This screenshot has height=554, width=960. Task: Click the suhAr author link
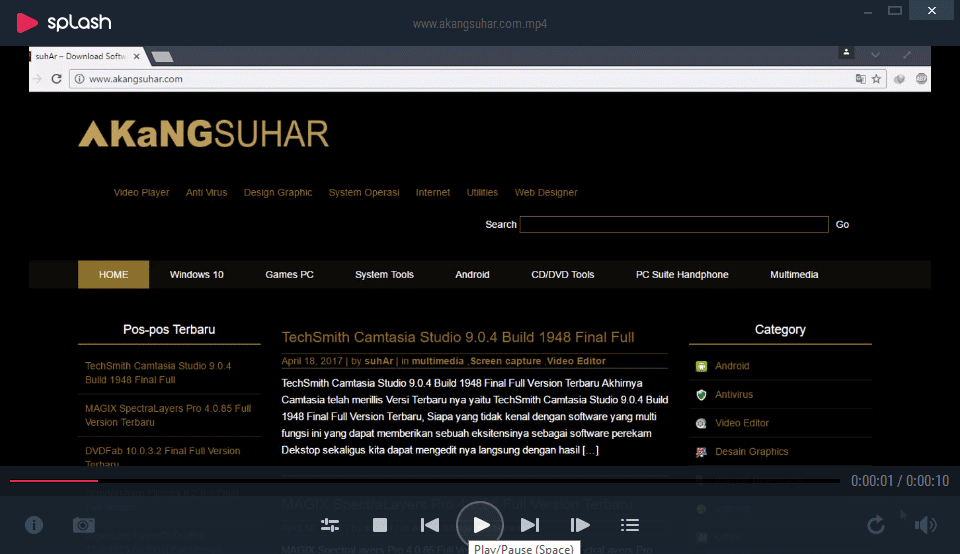tap(379, 361)
